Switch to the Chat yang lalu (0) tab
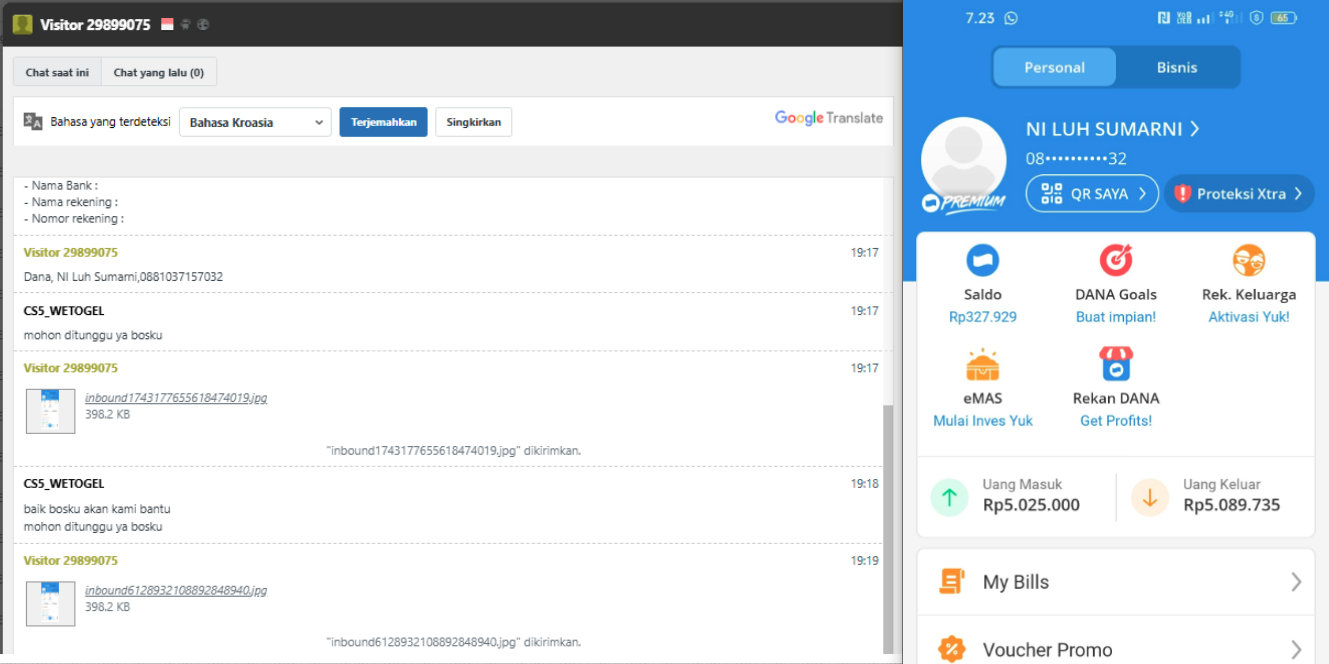Viewport: 1329px width, 664px height. point(159,72)
